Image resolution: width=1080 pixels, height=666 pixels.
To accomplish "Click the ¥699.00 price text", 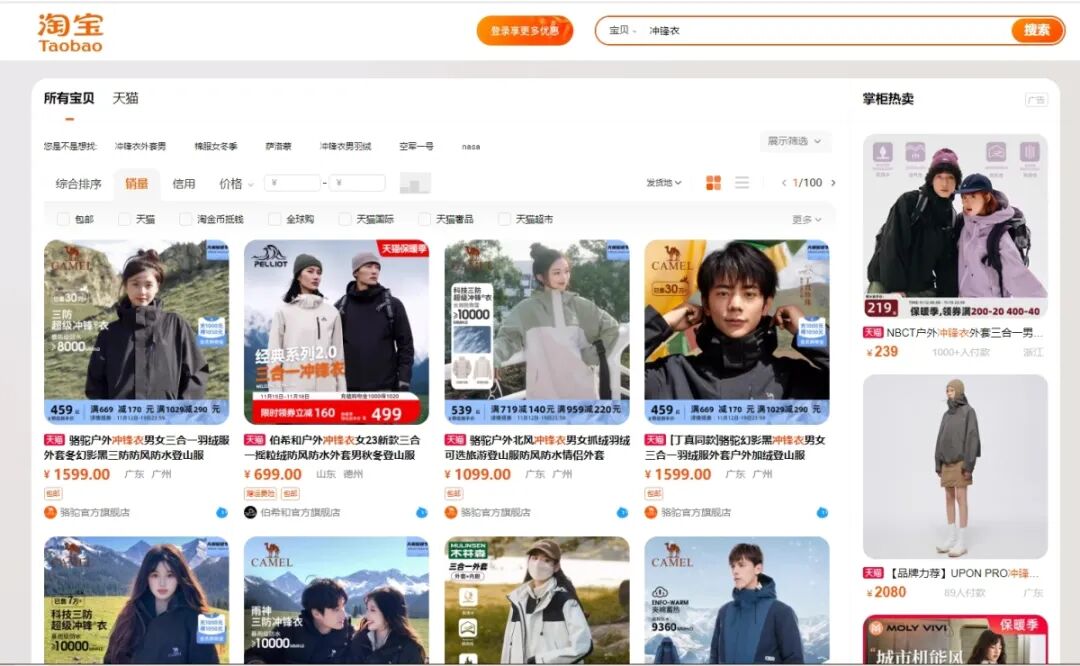I will click(273, 475).
